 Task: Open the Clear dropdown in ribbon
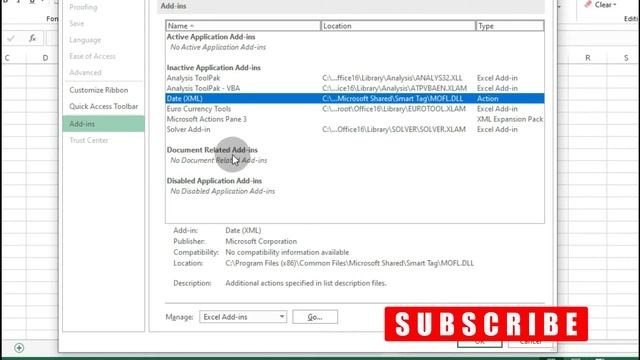coord(600,5)
